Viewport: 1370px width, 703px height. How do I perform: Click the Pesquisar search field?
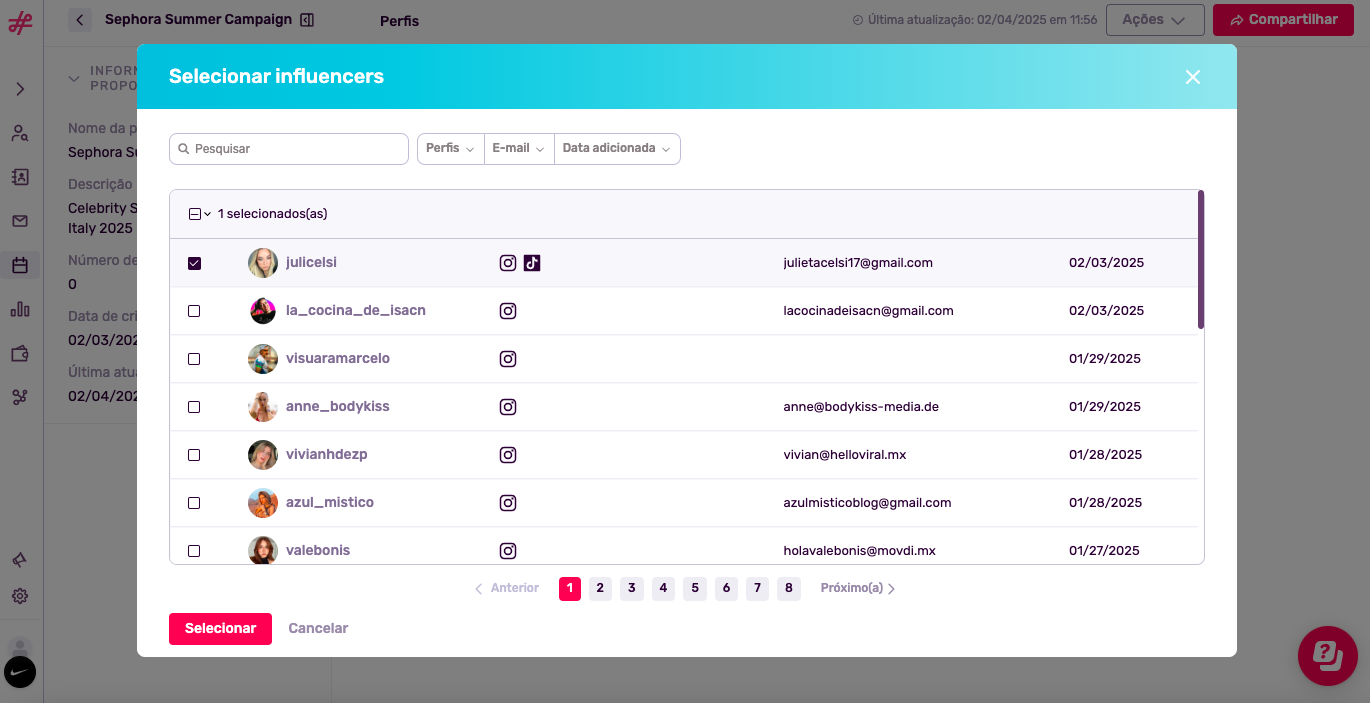coord(289,149)
